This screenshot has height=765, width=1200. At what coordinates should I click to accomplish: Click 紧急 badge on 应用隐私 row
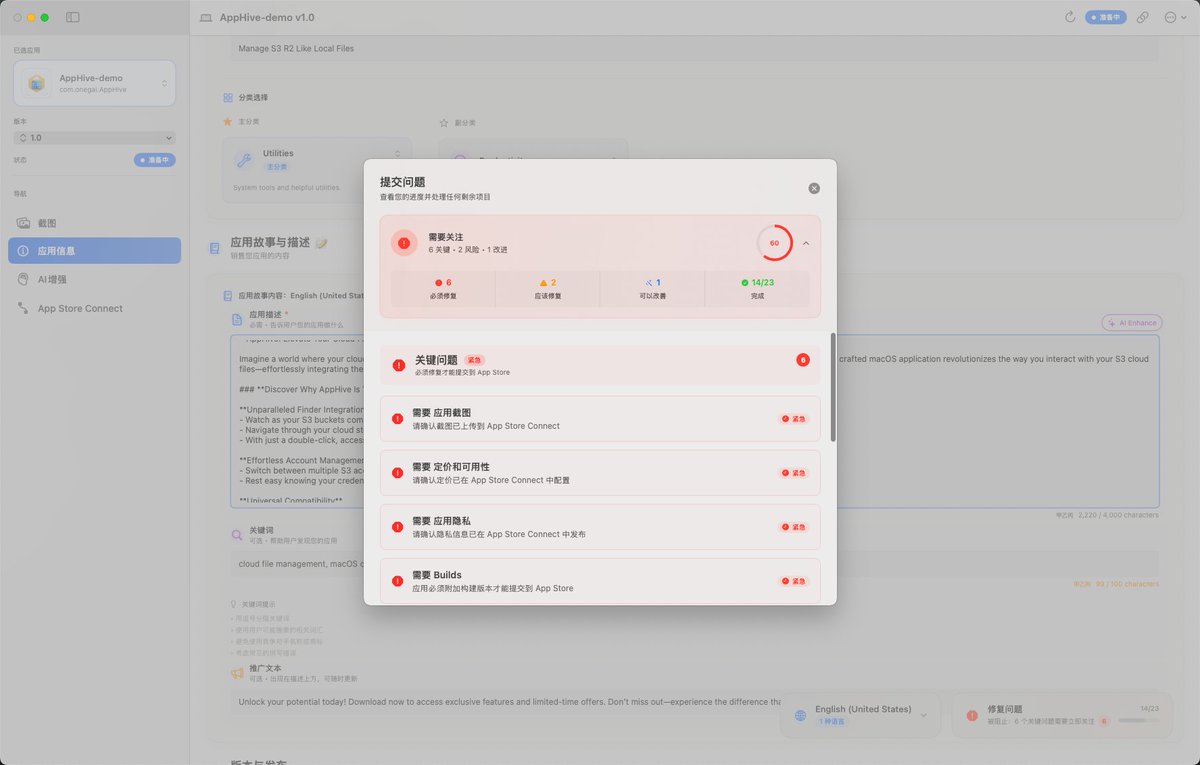tap(794, 527)
